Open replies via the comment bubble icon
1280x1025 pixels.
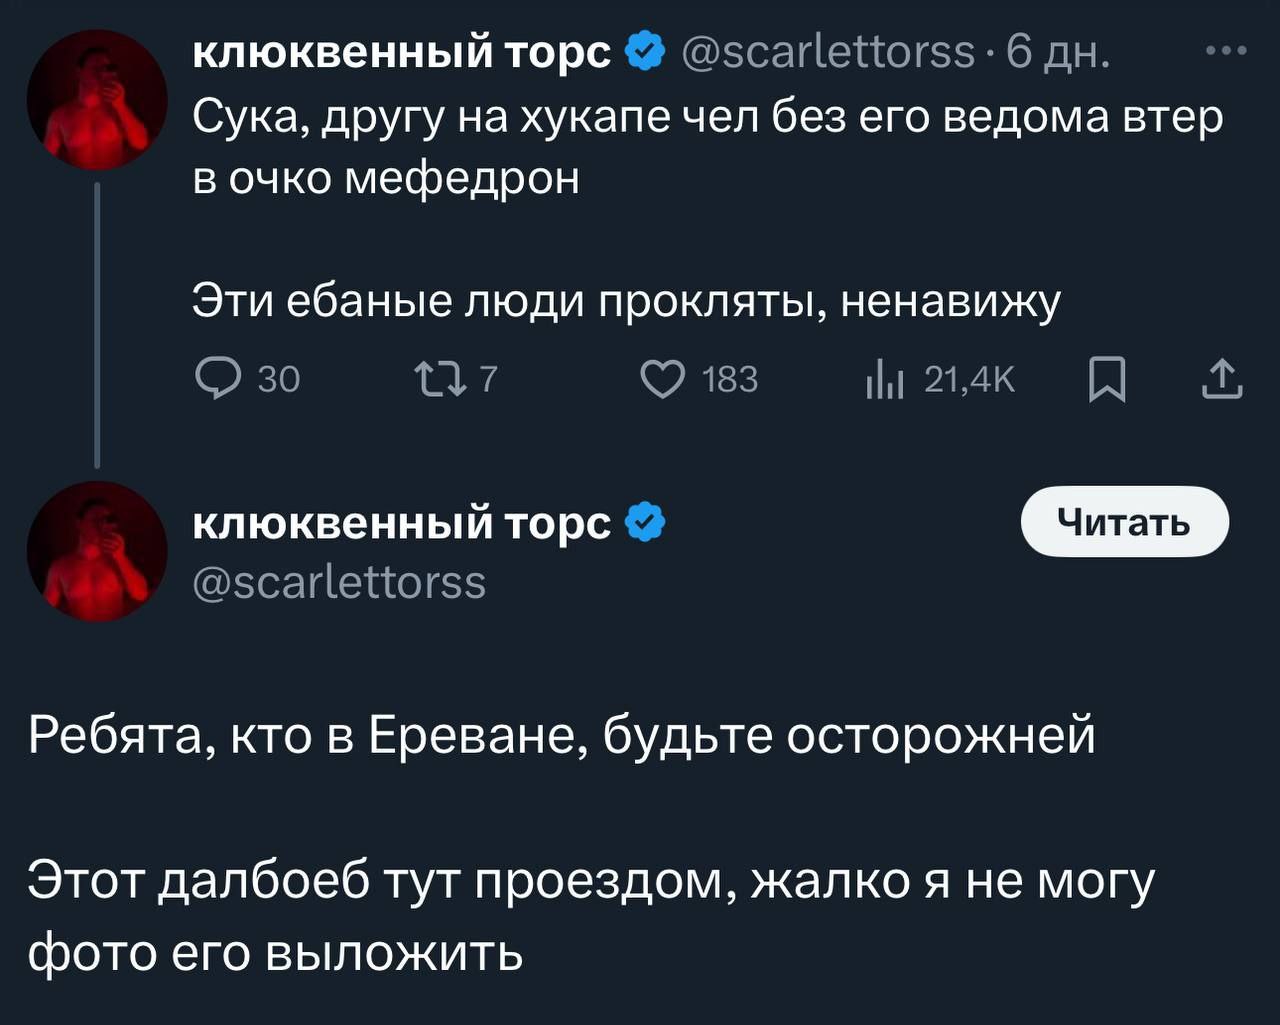coord(217,380)
